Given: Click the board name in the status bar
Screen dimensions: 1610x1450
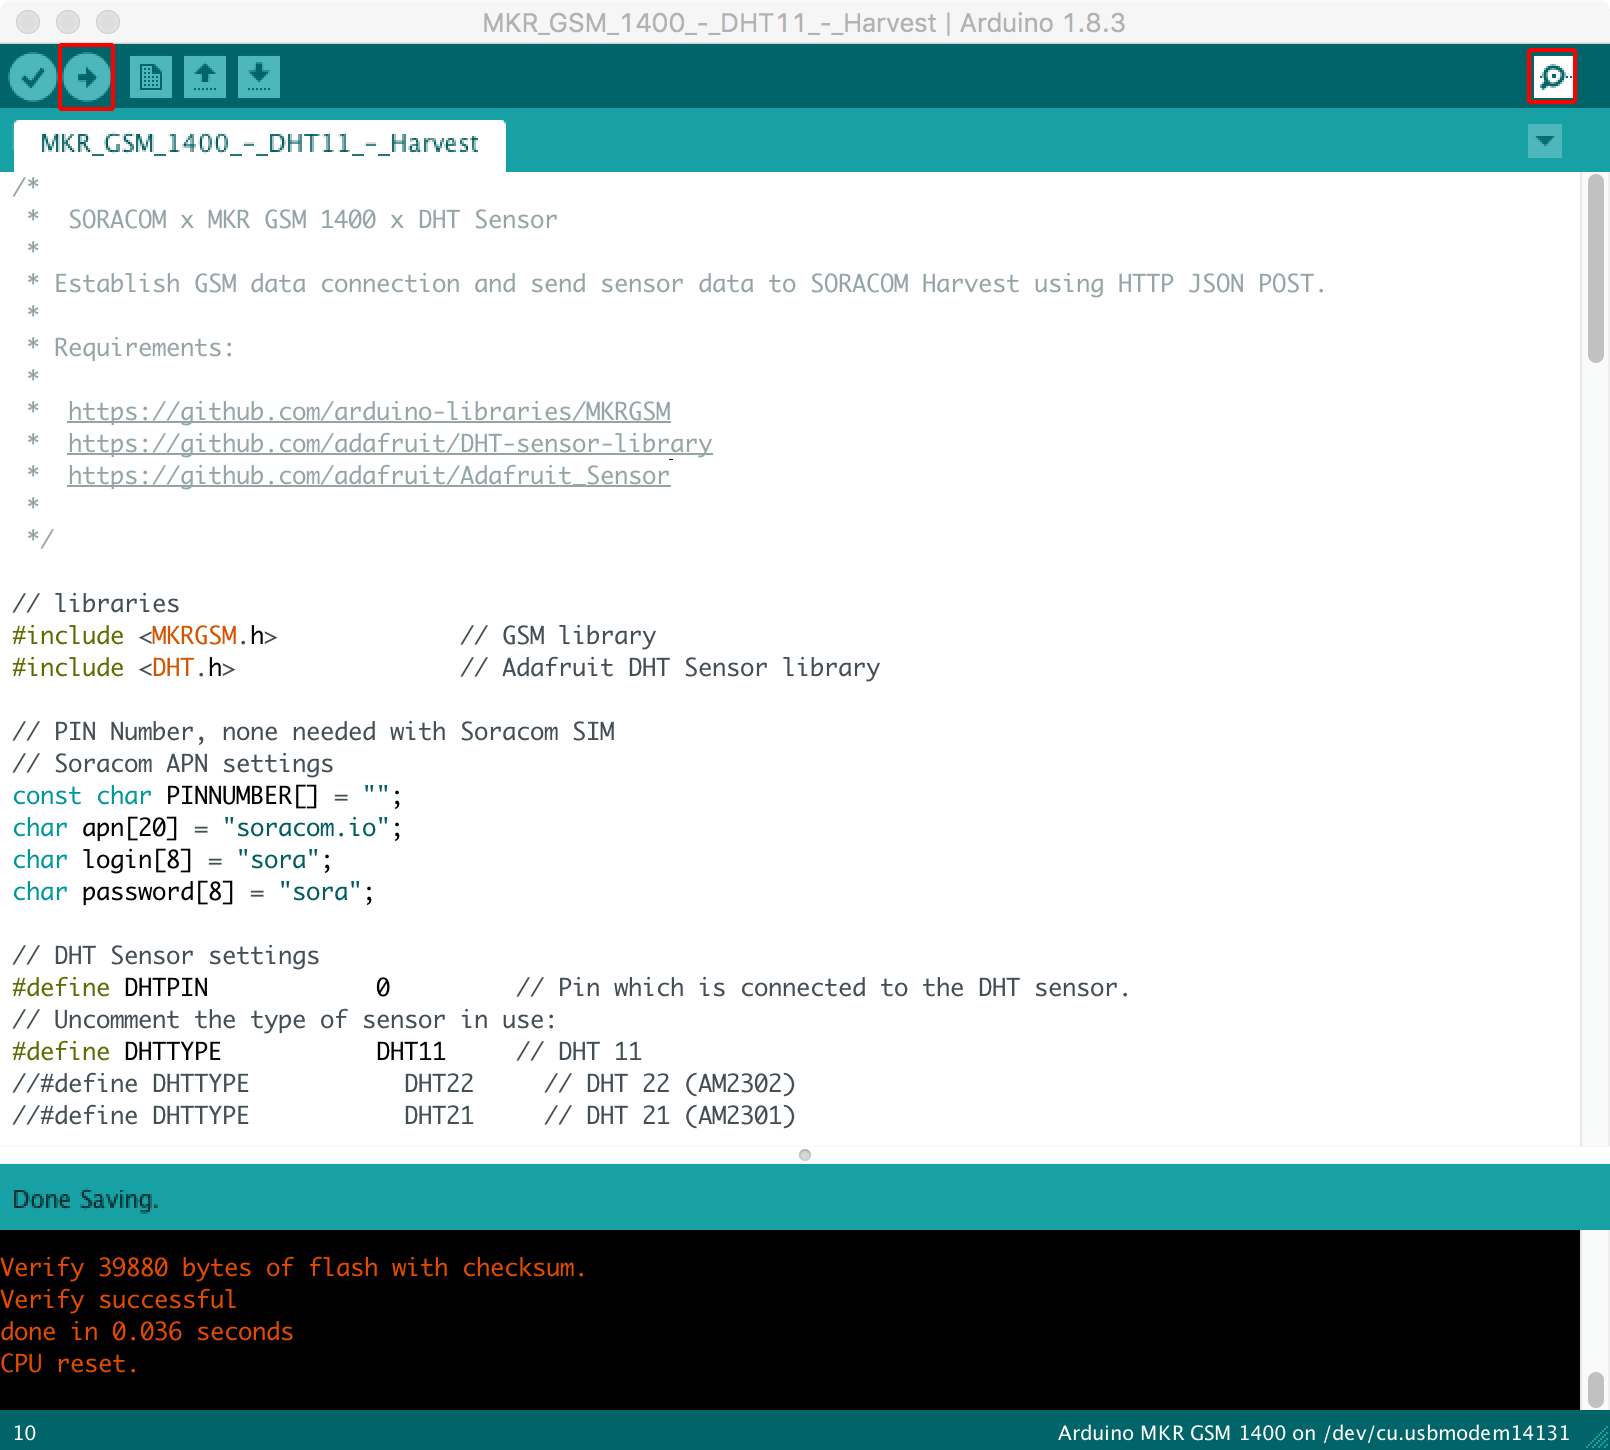Looking at the screenshot, I should pyautogui.click(x=1311, y=1431).
